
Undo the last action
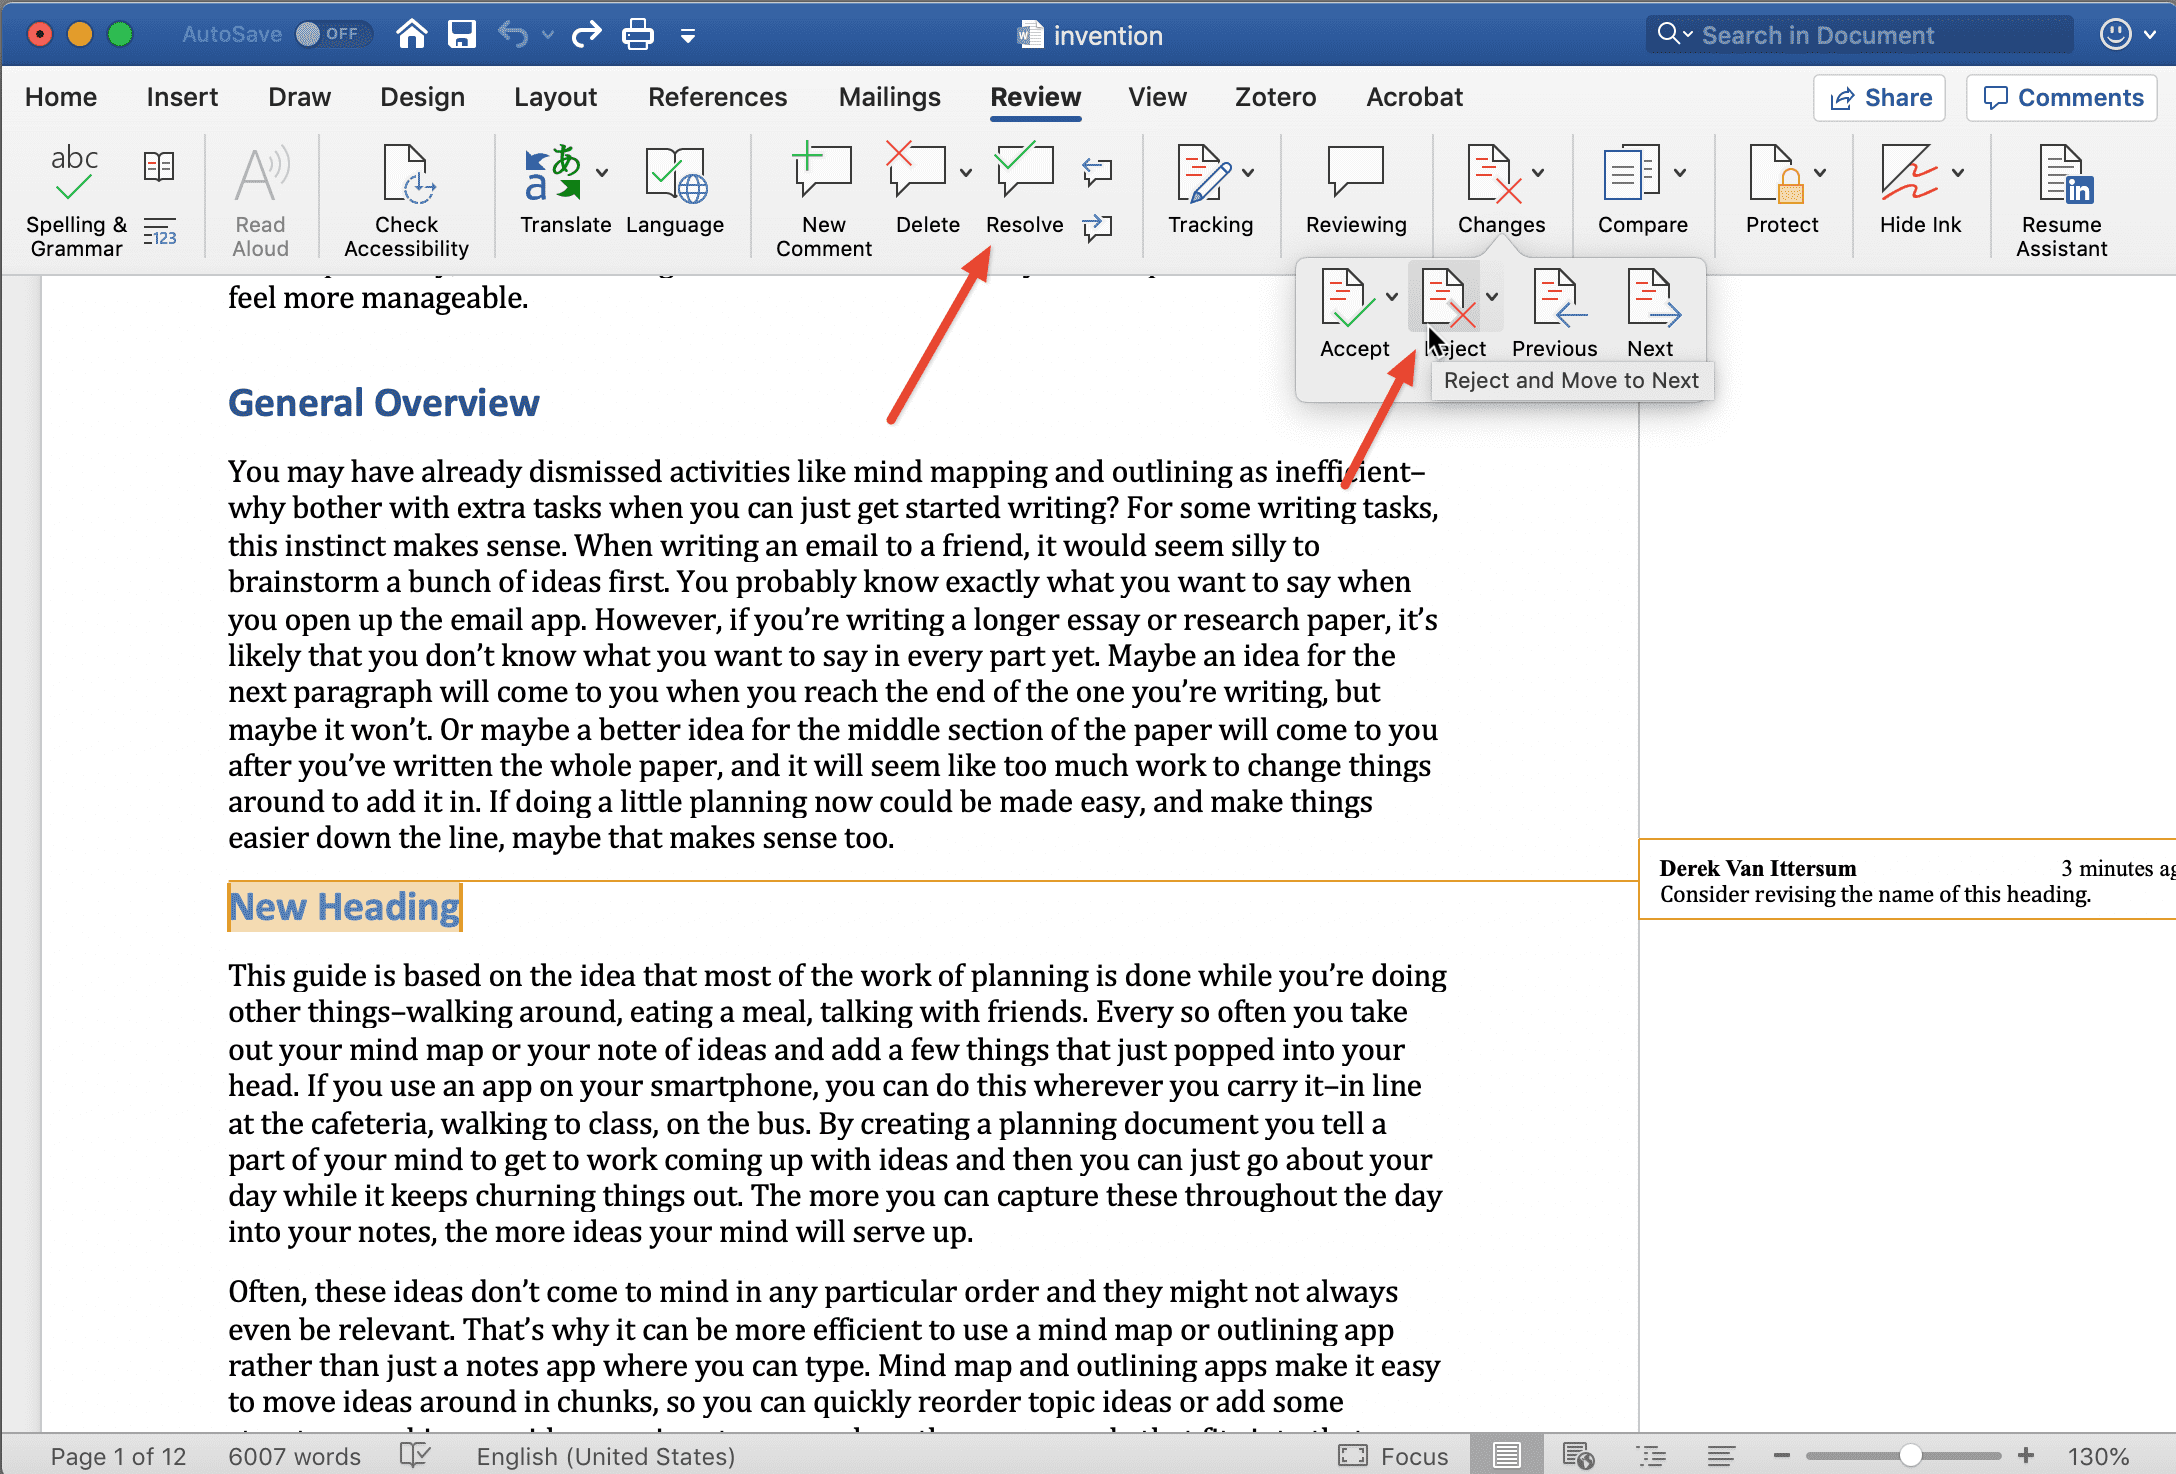click(513, 35)
